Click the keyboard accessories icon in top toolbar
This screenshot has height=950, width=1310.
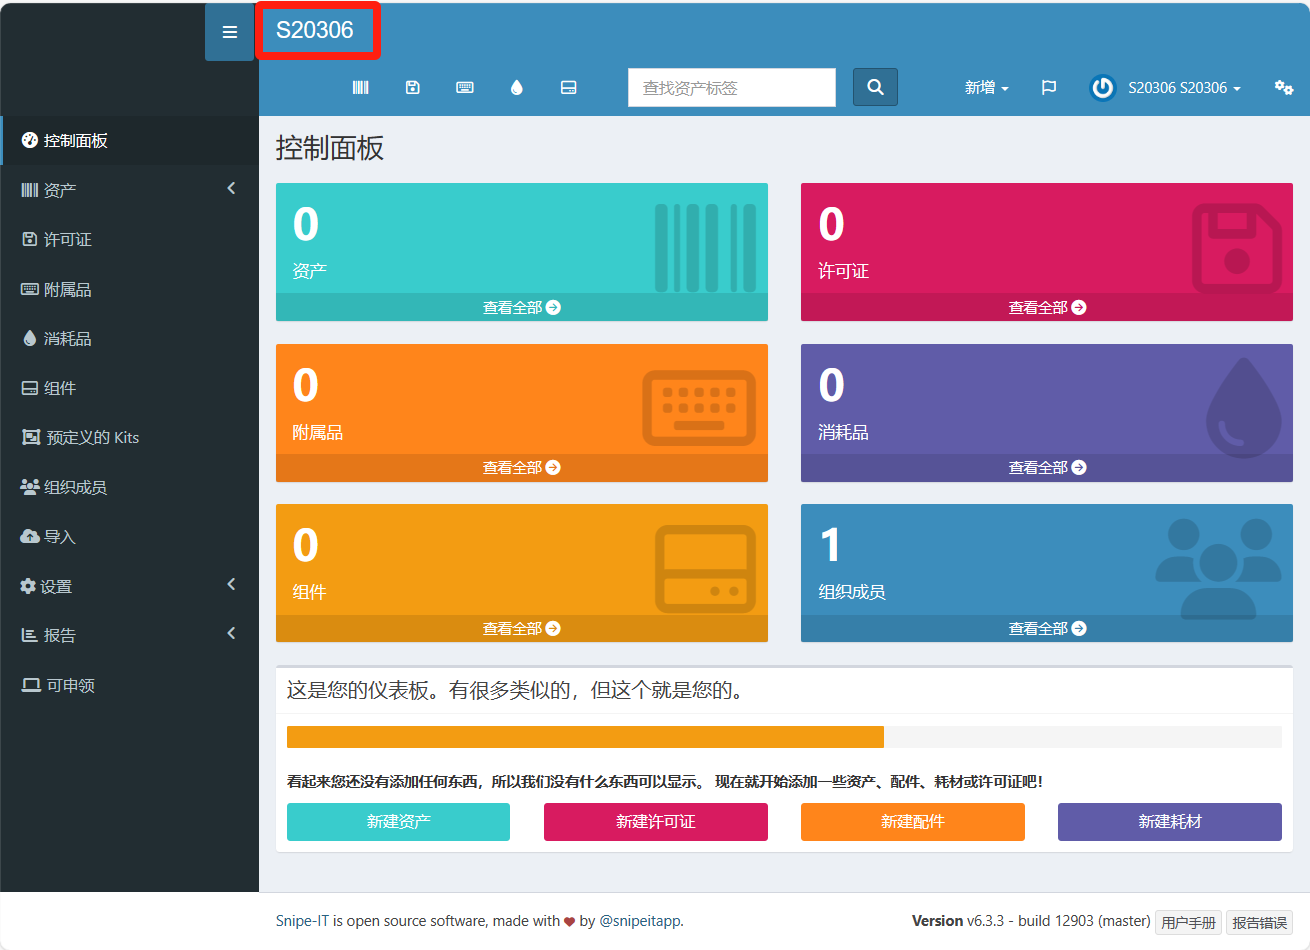465,88
